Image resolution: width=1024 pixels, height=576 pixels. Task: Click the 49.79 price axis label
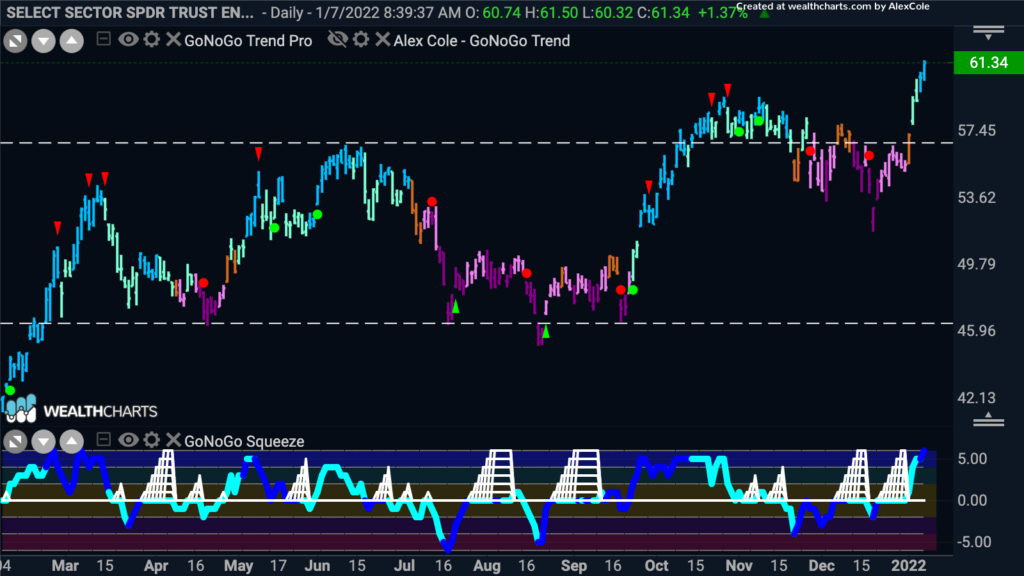[x=976, y=264]
